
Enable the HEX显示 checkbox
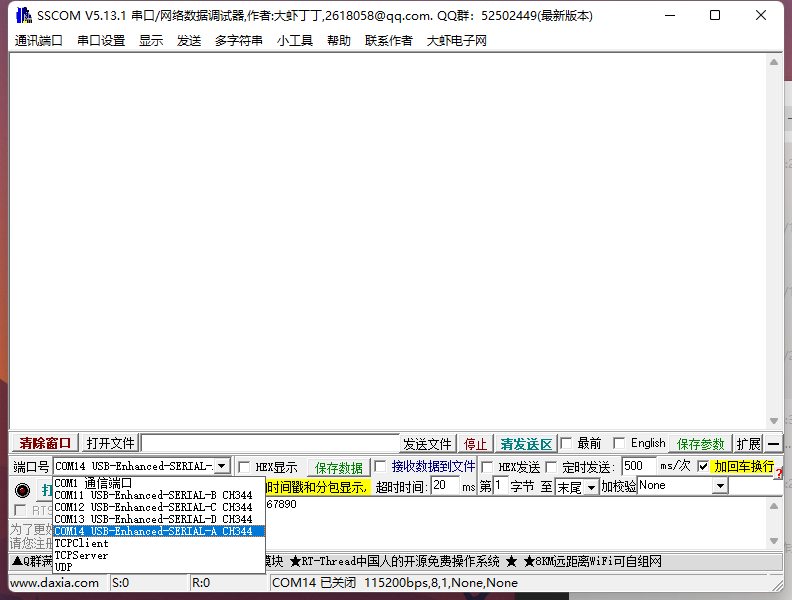tap(244, 467)
